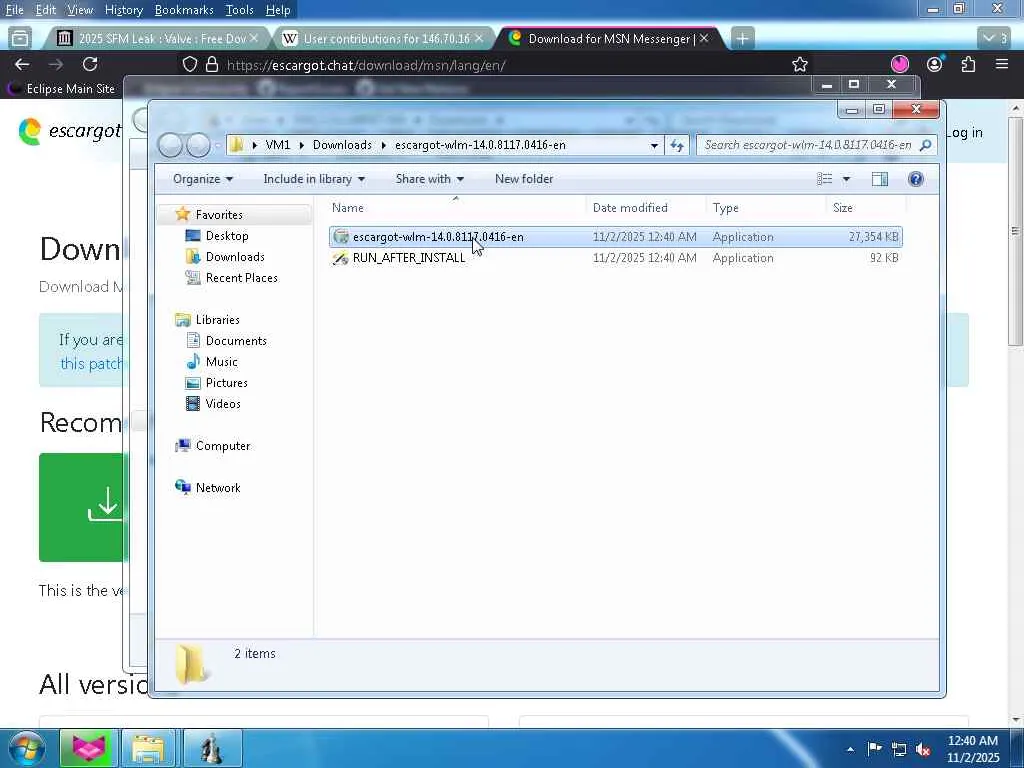This screenshot has width=1024, height=768.
Task: Click the muted volume tray icon
Action: tap(923, 749)
